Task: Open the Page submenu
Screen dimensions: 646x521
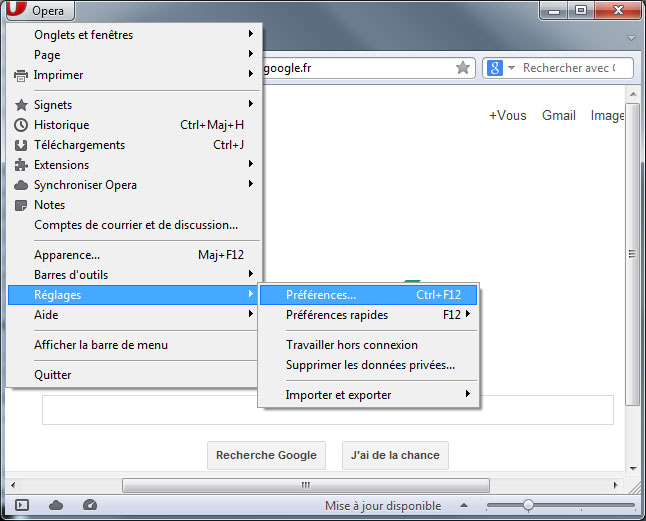Action: pyautogui.click(x=135, y=55)
